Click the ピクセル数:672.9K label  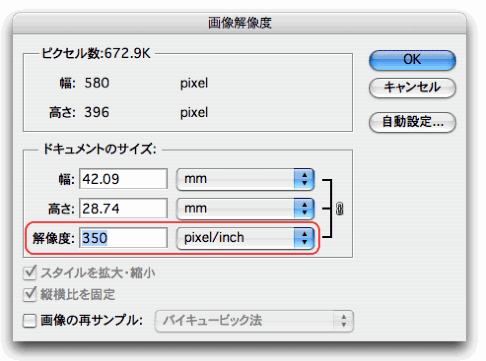pyautogui.click(x=96, y=53)
